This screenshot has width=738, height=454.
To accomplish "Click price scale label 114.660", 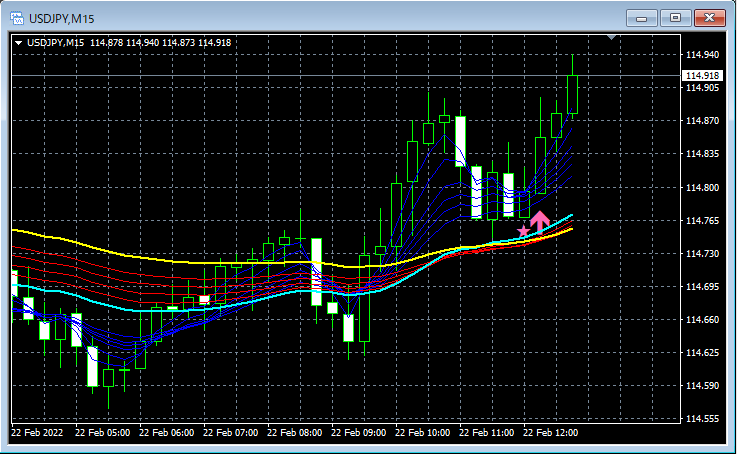I will (x=702, y=319).
